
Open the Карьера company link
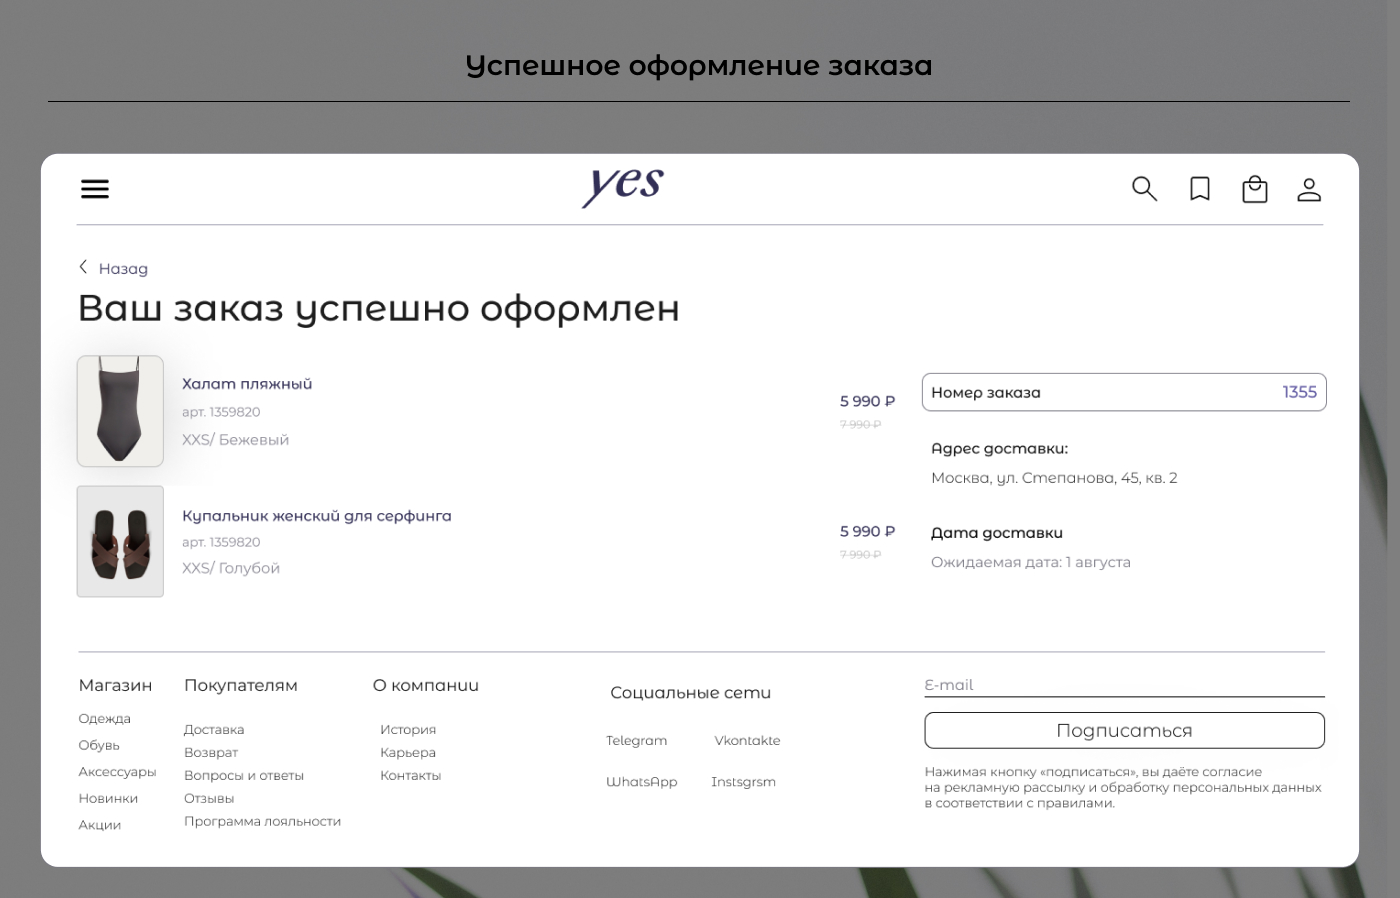[x=408, y=752]
